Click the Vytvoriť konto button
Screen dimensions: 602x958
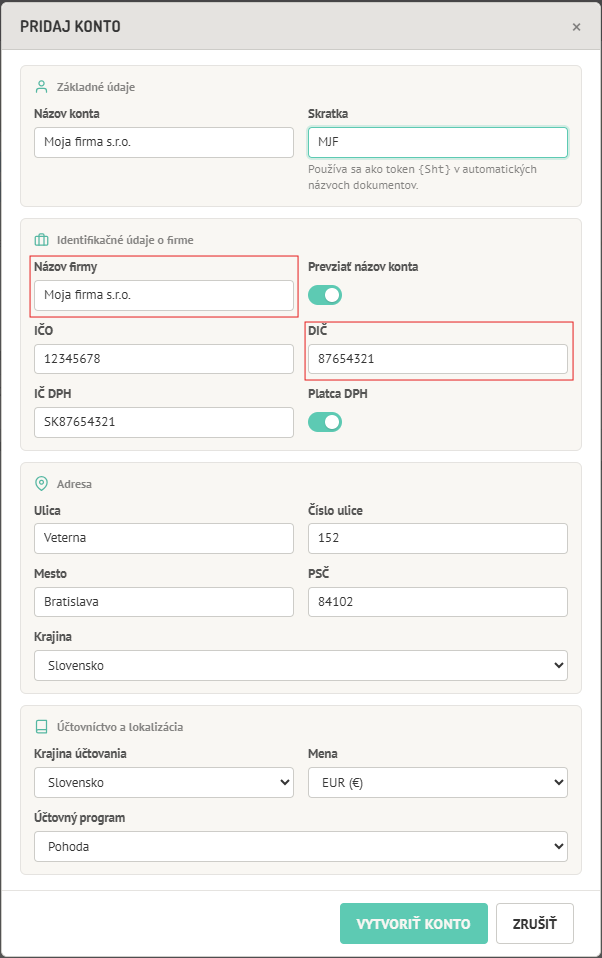[414, 923]
